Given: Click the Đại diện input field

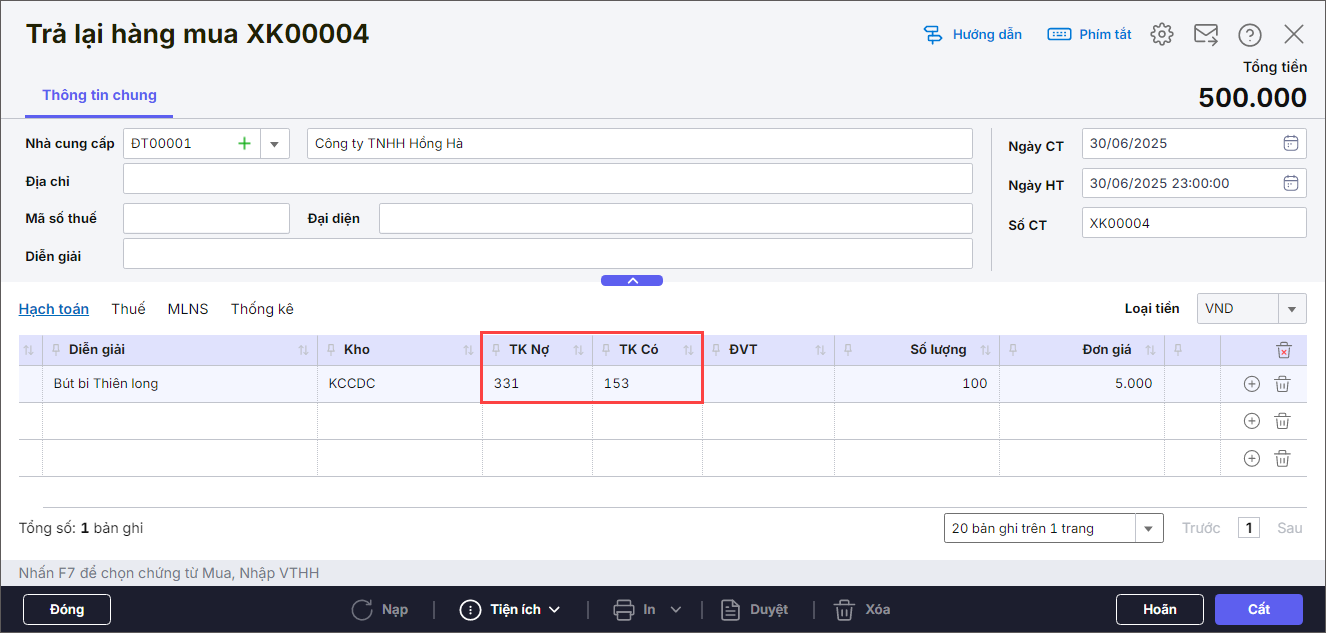Looking at the screenshot, I should point(676,218).
